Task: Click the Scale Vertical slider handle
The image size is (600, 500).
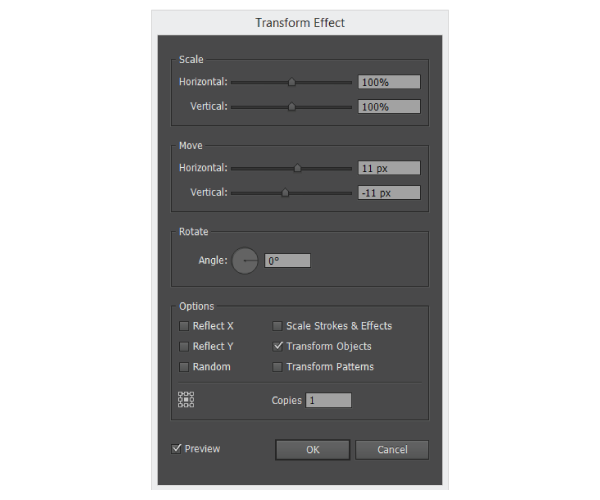Action: pyautogui.click(x=292, y=107)
